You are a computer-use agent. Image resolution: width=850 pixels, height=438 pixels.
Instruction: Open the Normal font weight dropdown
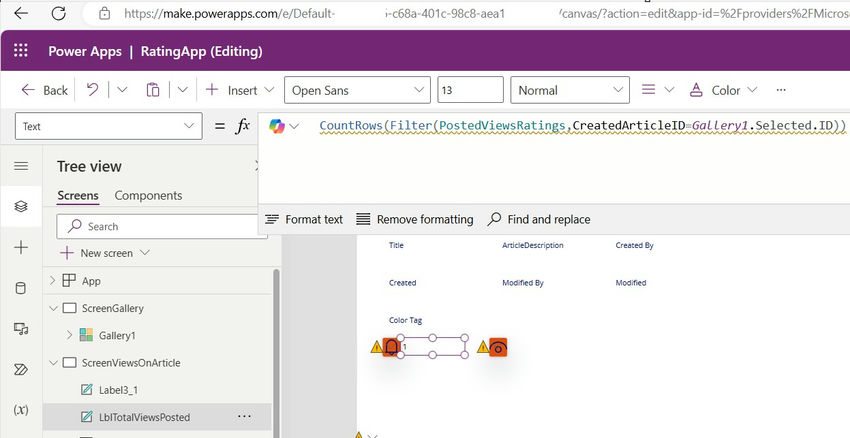[x=570, y=90]
